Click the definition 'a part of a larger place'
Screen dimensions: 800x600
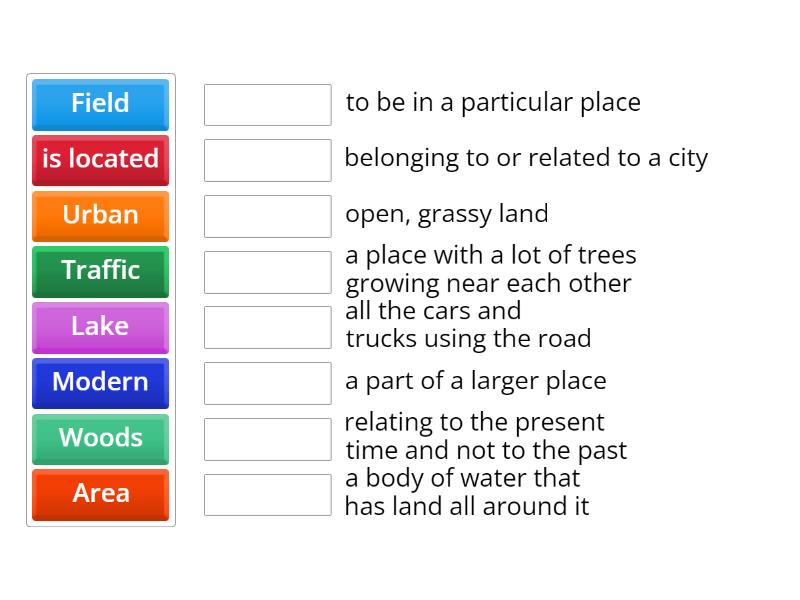coord(476,382)
